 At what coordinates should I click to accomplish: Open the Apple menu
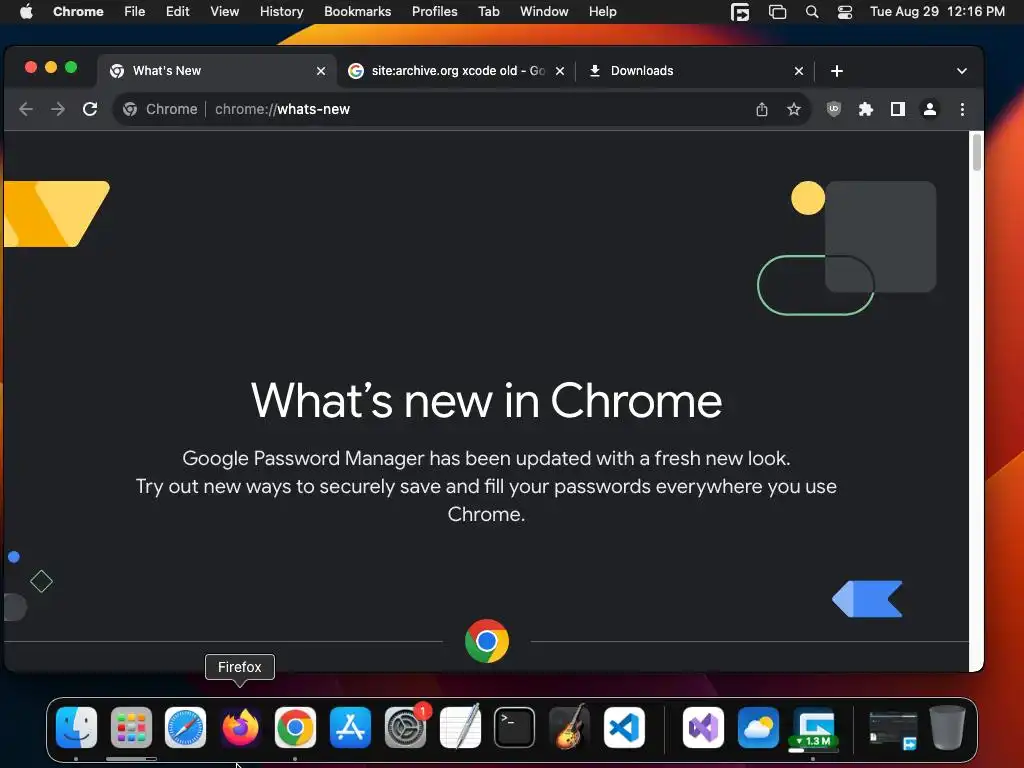pyautogui.click(x=26, y=11)
